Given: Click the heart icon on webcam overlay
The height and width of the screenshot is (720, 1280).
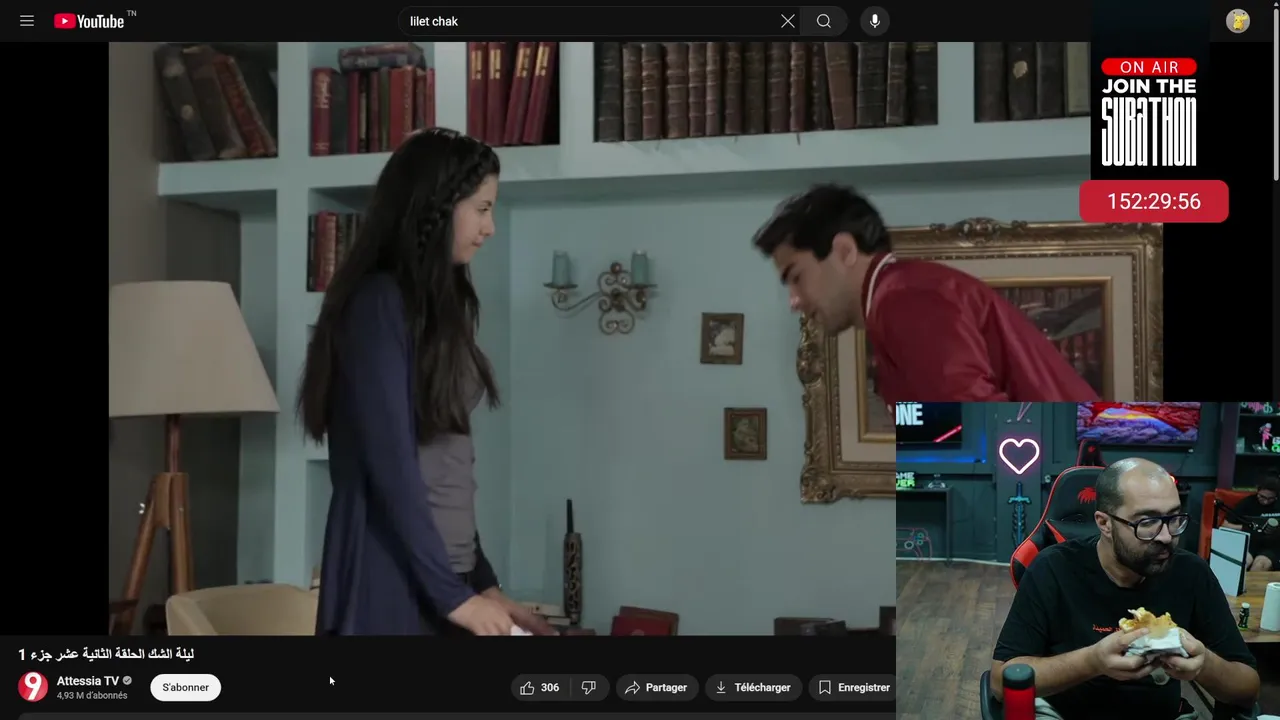Looking at the screenshot, I should tap(1019, 456).
